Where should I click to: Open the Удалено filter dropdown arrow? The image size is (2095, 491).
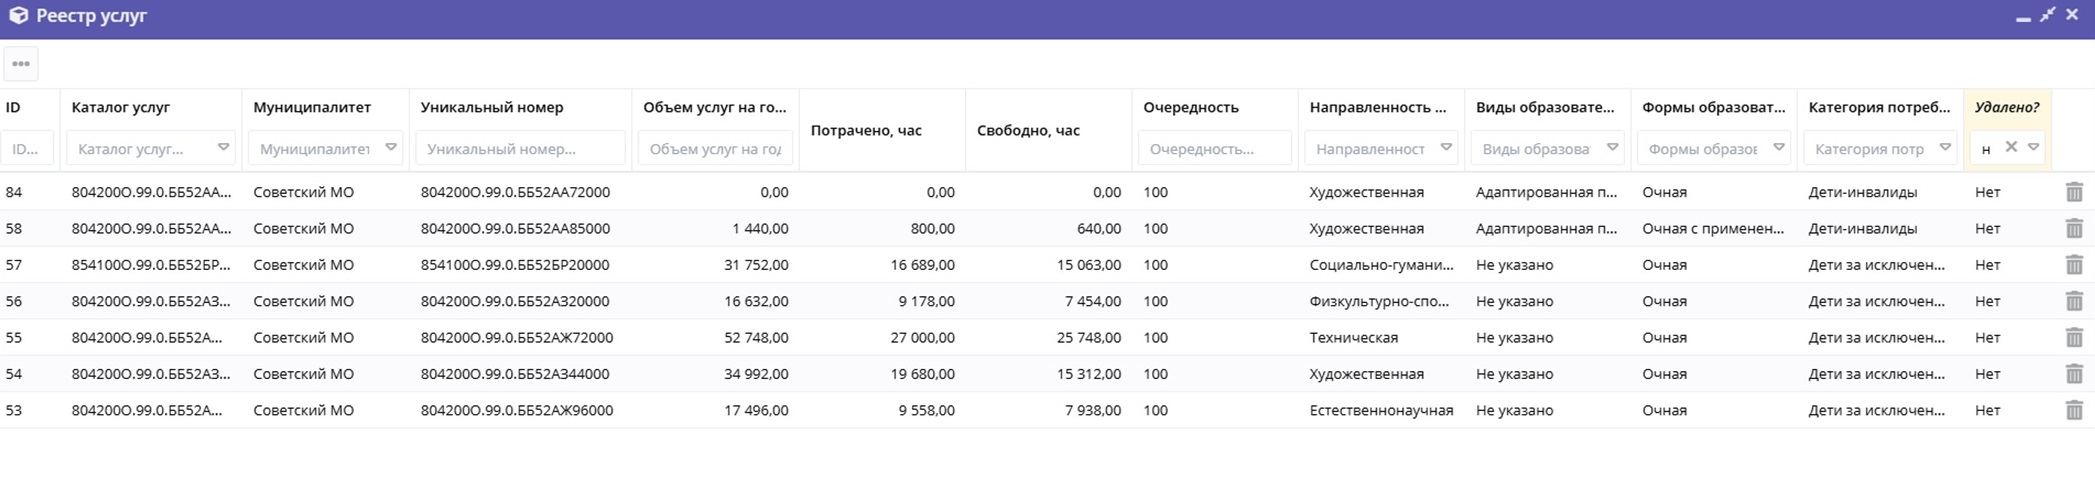[x=2033, y=148]
